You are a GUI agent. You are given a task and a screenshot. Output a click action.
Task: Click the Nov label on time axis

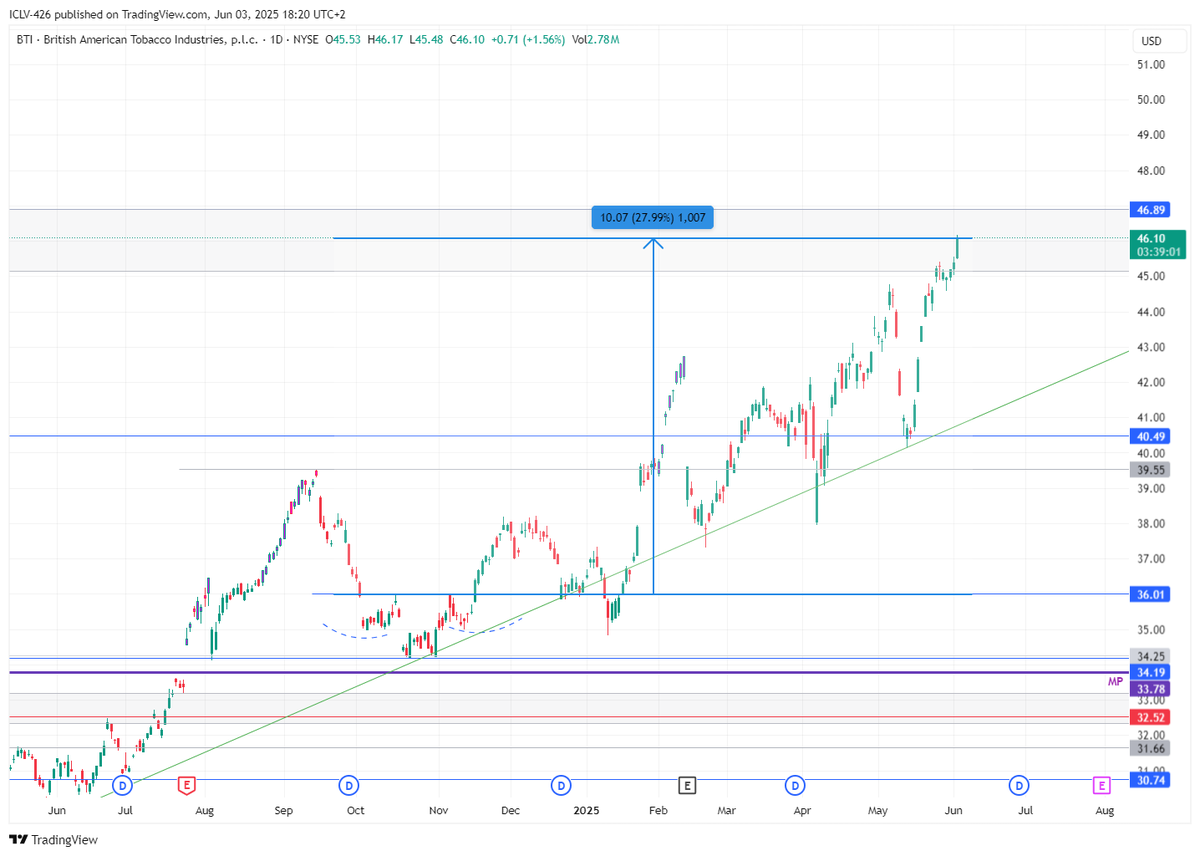point(438,811)
